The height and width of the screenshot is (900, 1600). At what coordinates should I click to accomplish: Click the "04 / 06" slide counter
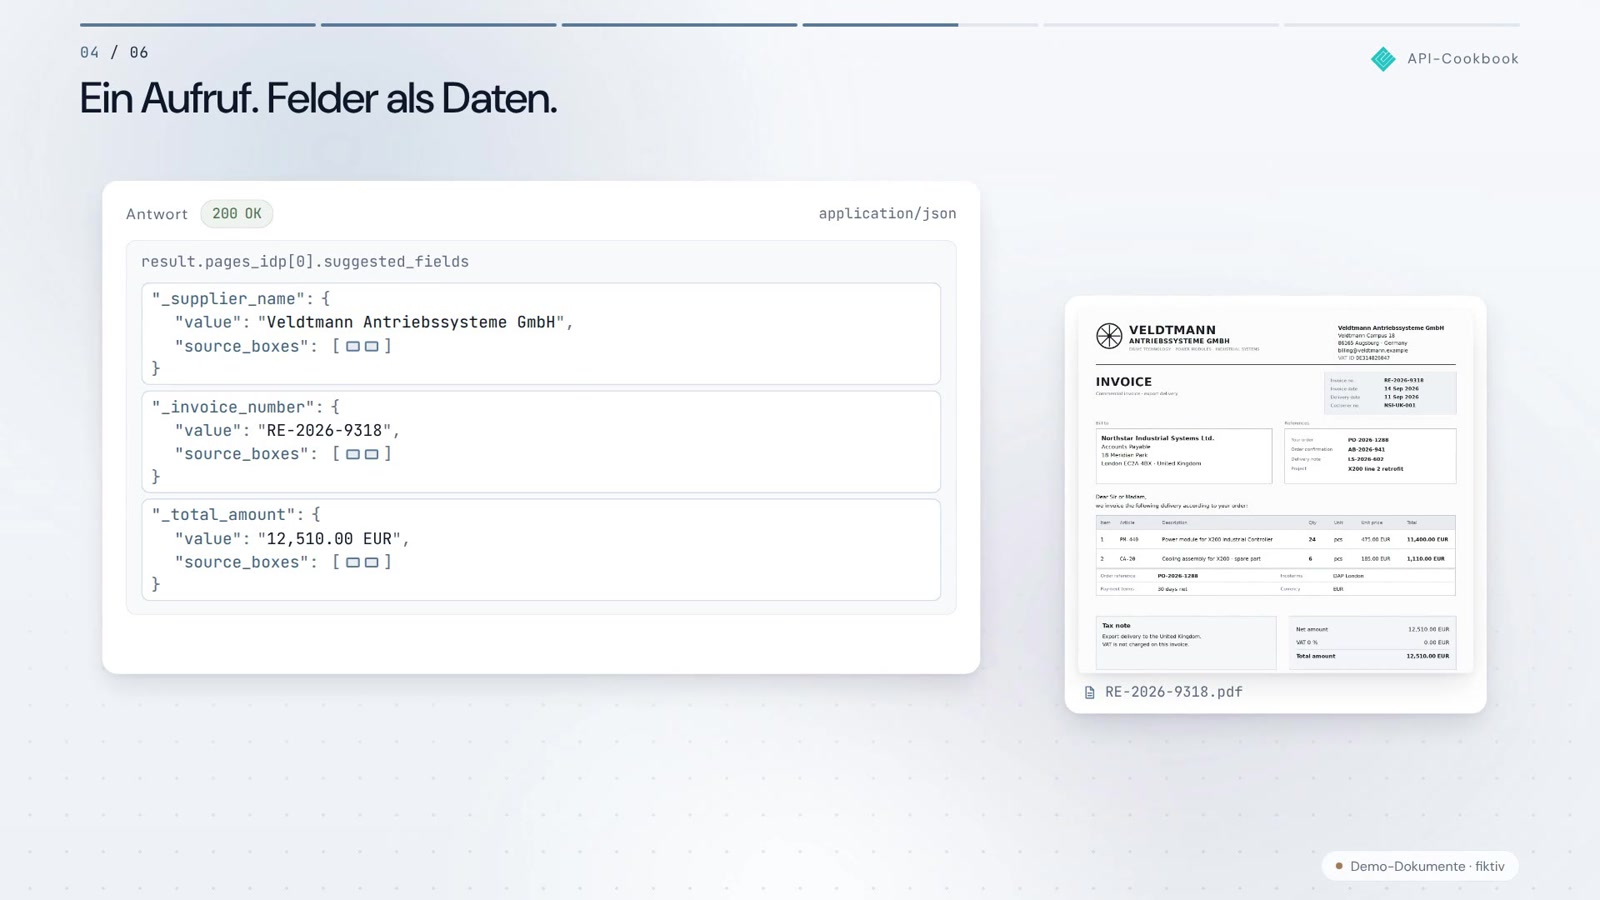pyautogui.click(x=114, y=52)
